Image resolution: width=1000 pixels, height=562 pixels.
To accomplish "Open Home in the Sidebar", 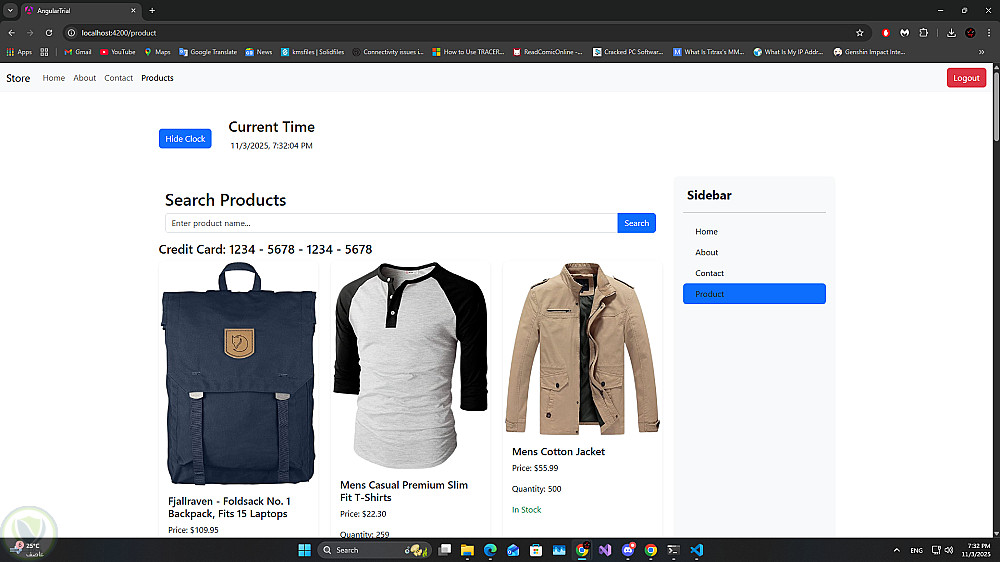I will (754, 232).
